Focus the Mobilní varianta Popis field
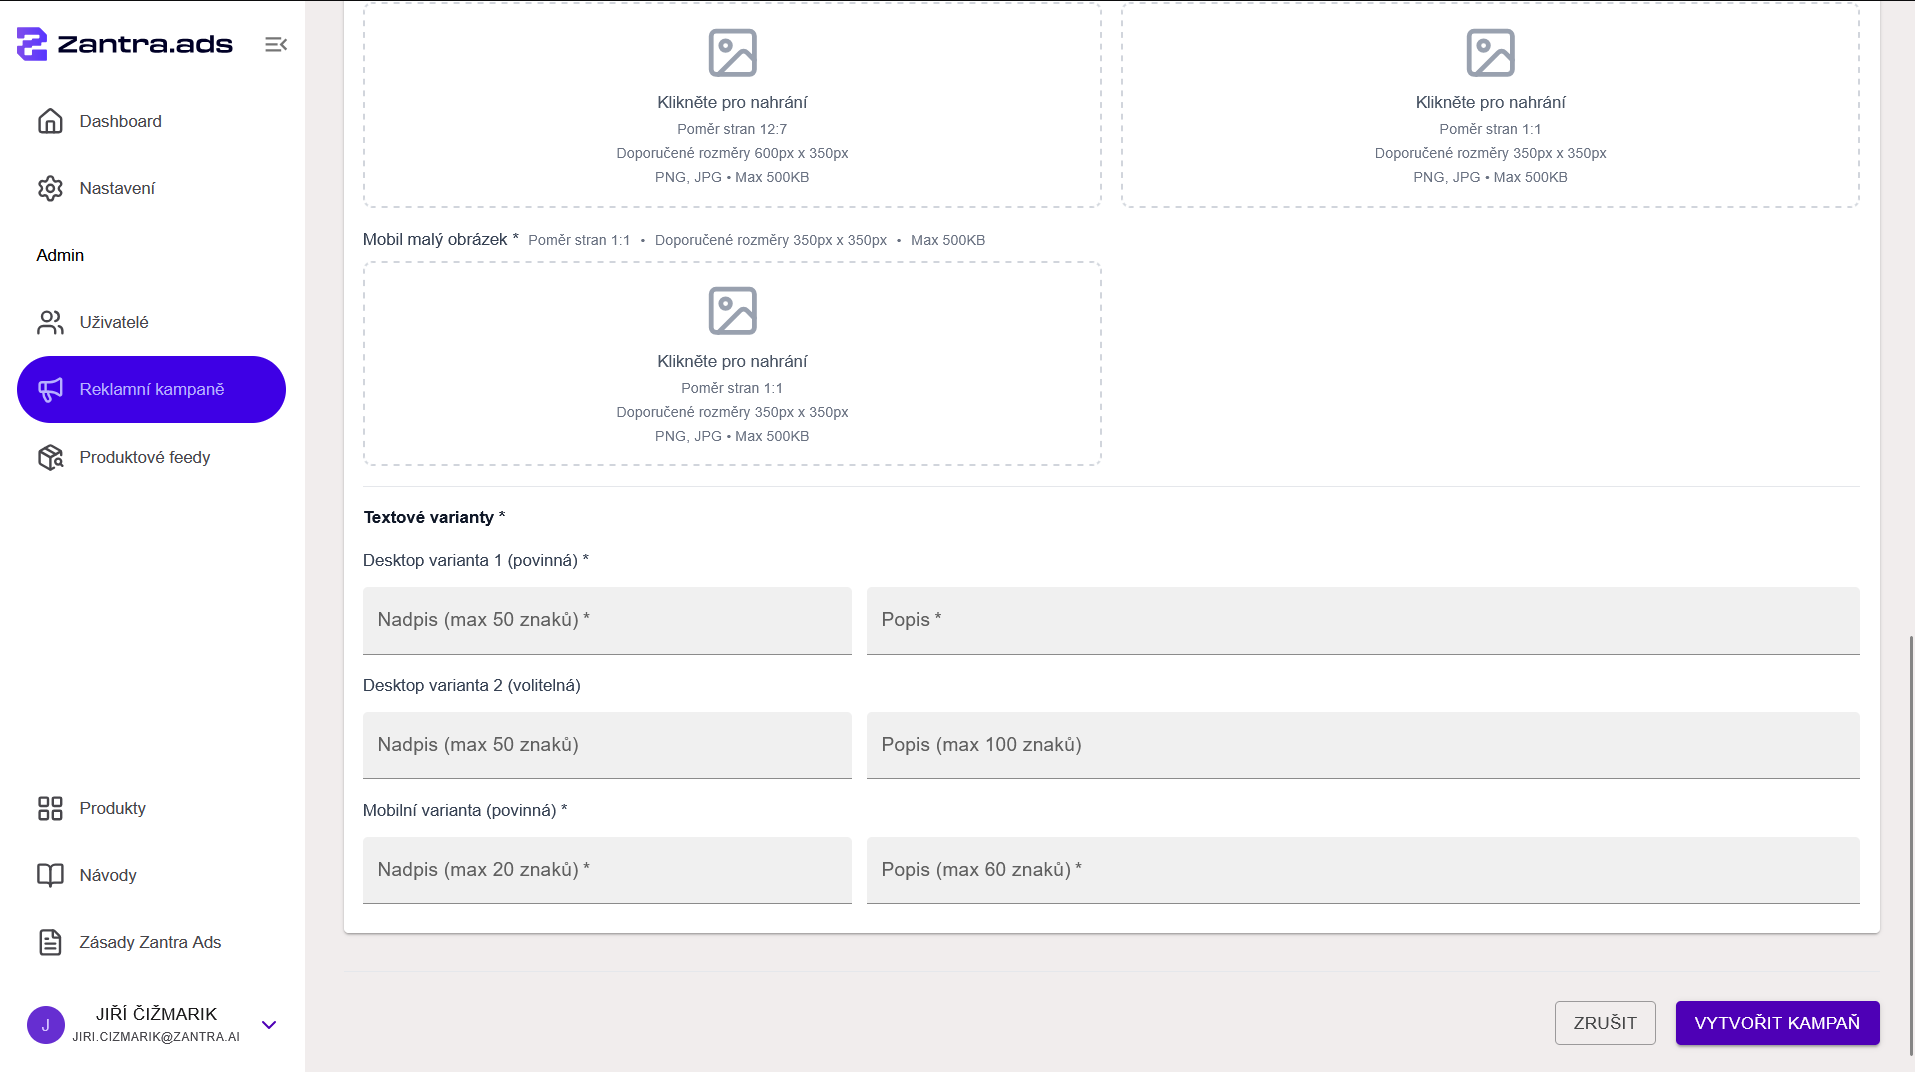 point(1363,871)
